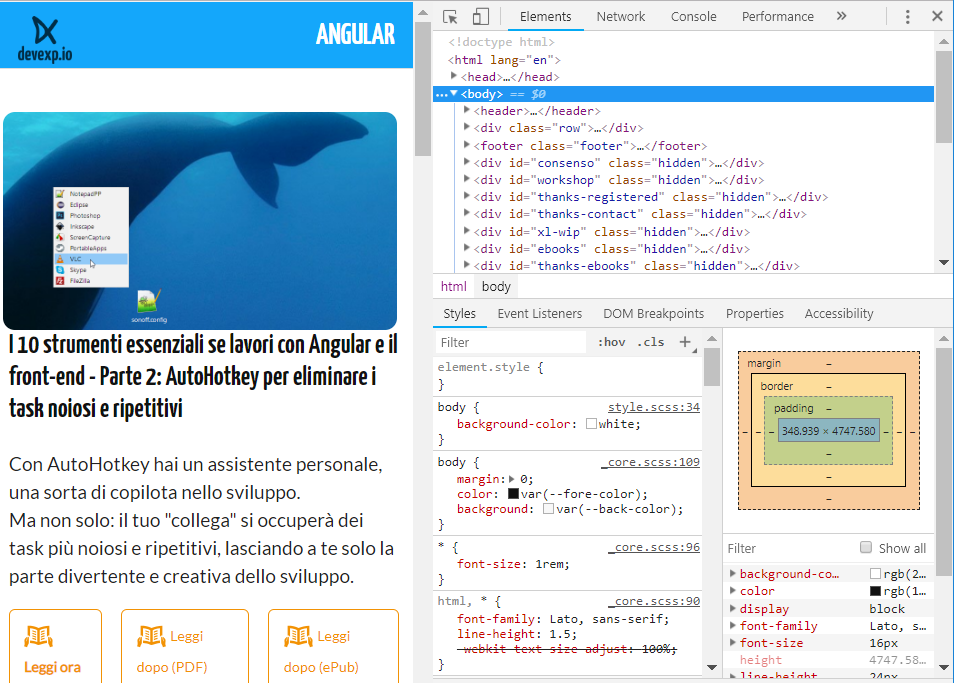Image resolution: width=954 pixels, height=683 pixels.
Task: Expand the div id ebooks node
Action: coord(467,248)
